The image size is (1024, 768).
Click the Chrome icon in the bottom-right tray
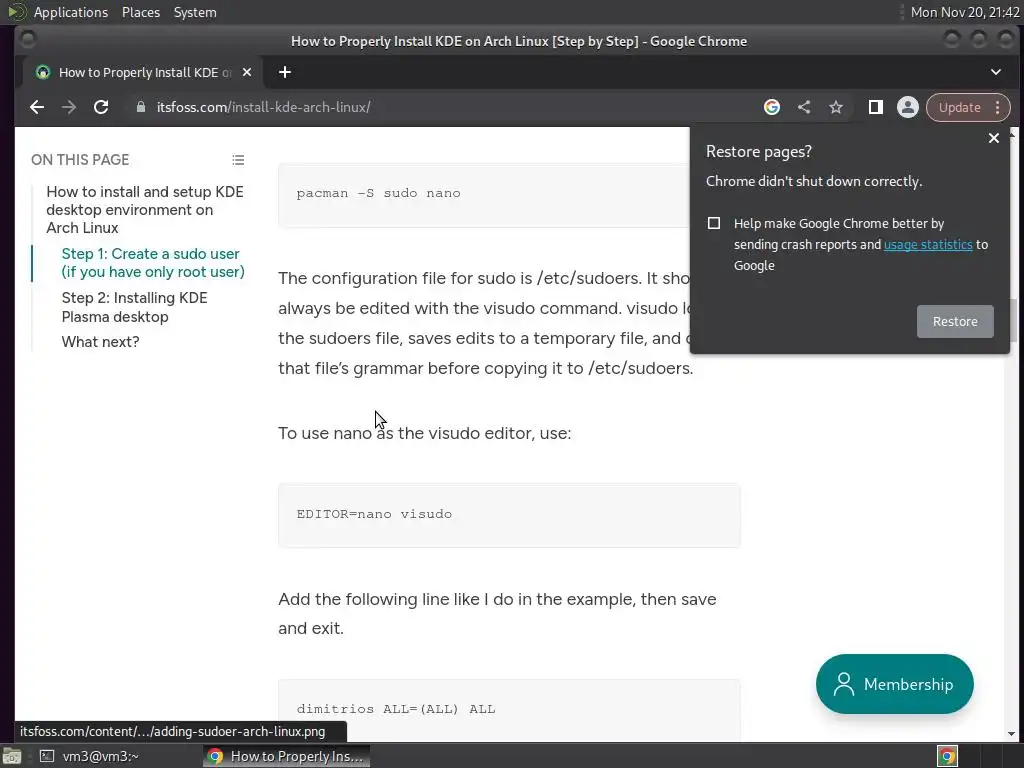pyautogui.click(x=947, y=756)
